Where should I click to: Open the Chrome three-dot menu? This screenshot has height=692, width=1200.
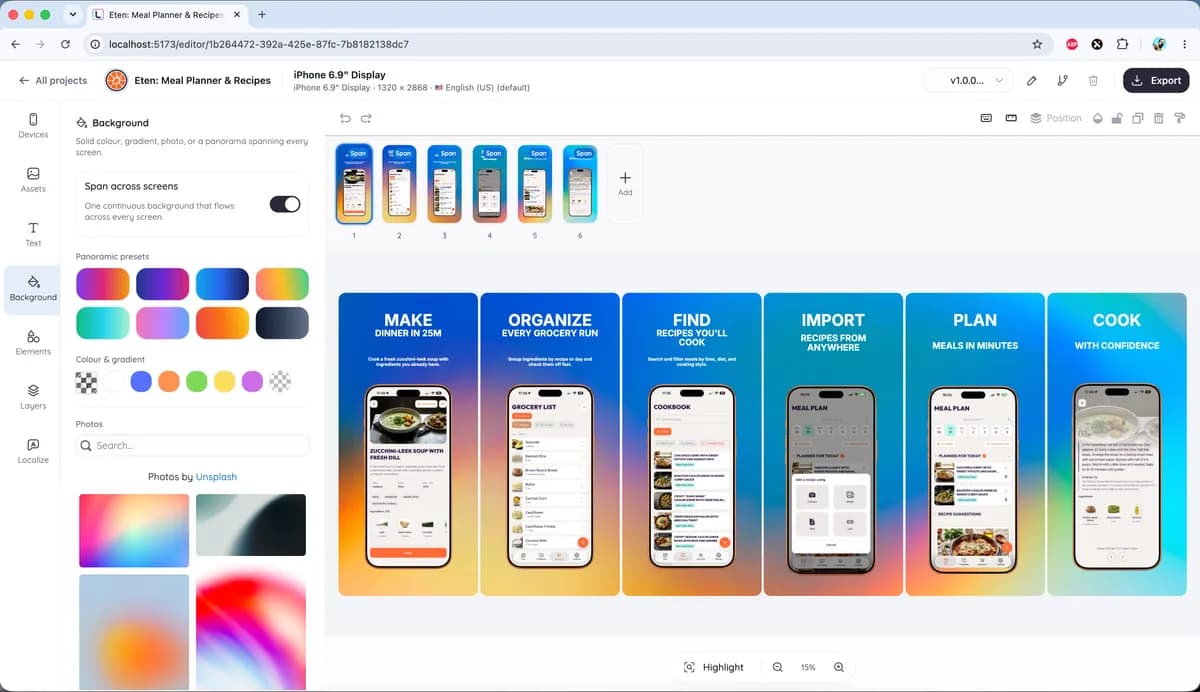coord(1183,44)
